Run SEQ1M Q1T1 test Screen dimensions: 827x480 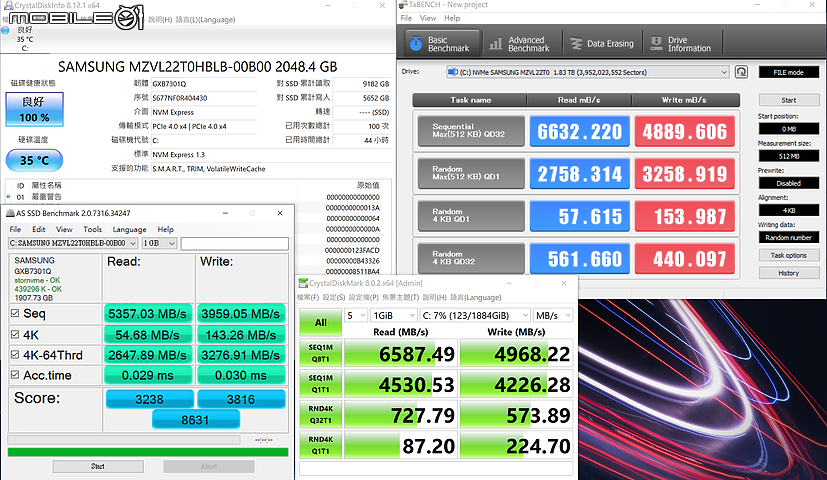pos(321,384)
